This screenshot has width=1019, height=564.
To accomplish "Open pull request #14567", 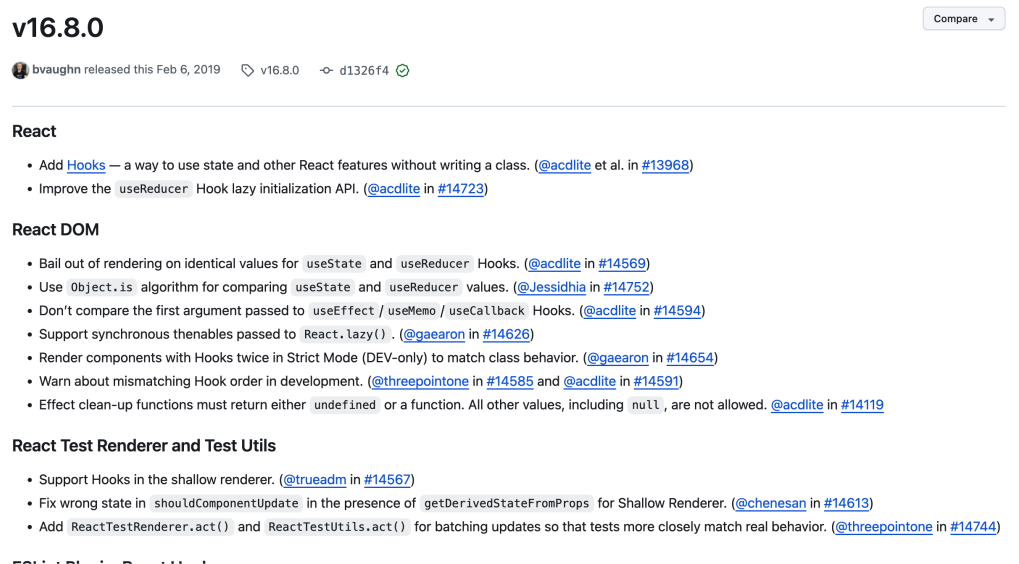I will click(x=387, y=480).
